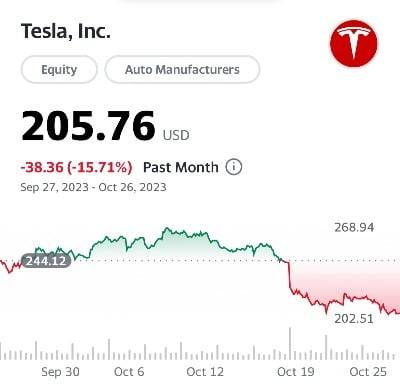Select the Auto Manufacturers tag
The height and width of the screenshot is (391, 400).
pyautogui.click(x=182, y=69)
